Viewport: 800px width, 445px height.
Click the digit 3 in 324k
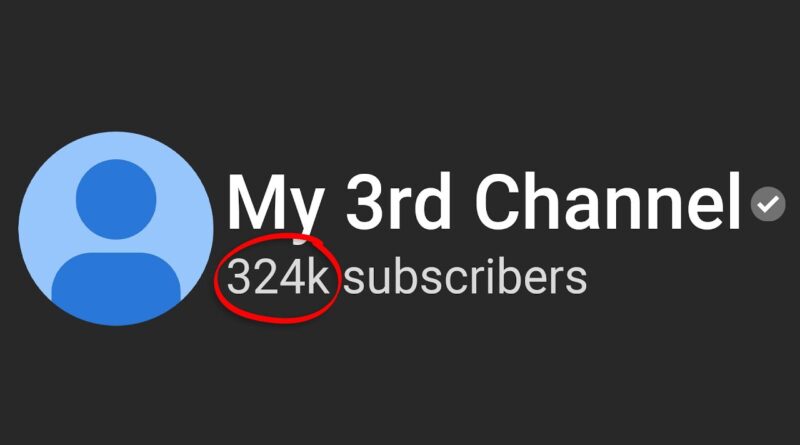pos(239,277)
